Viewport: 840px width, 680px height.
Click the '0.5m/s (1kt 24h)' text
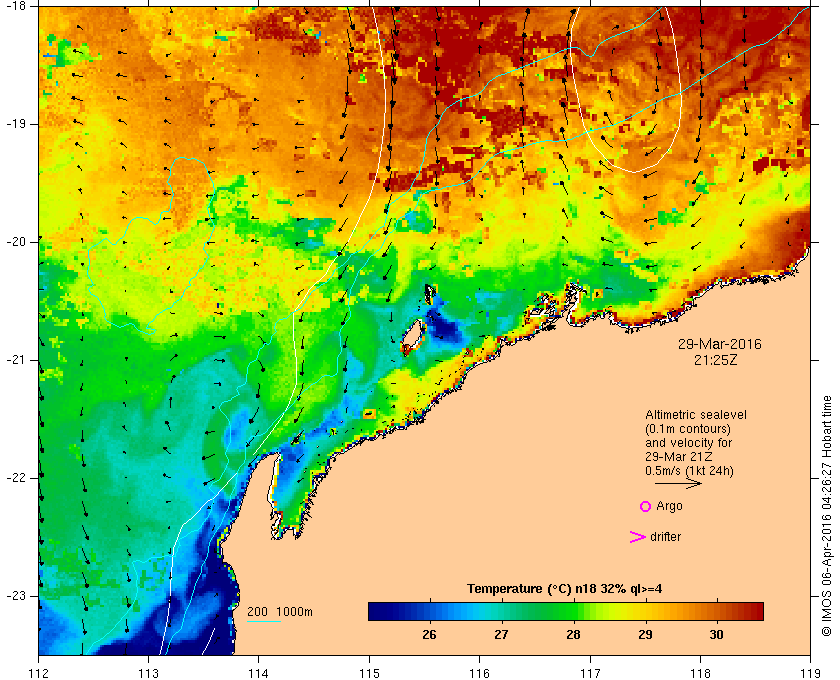(689, 471)
